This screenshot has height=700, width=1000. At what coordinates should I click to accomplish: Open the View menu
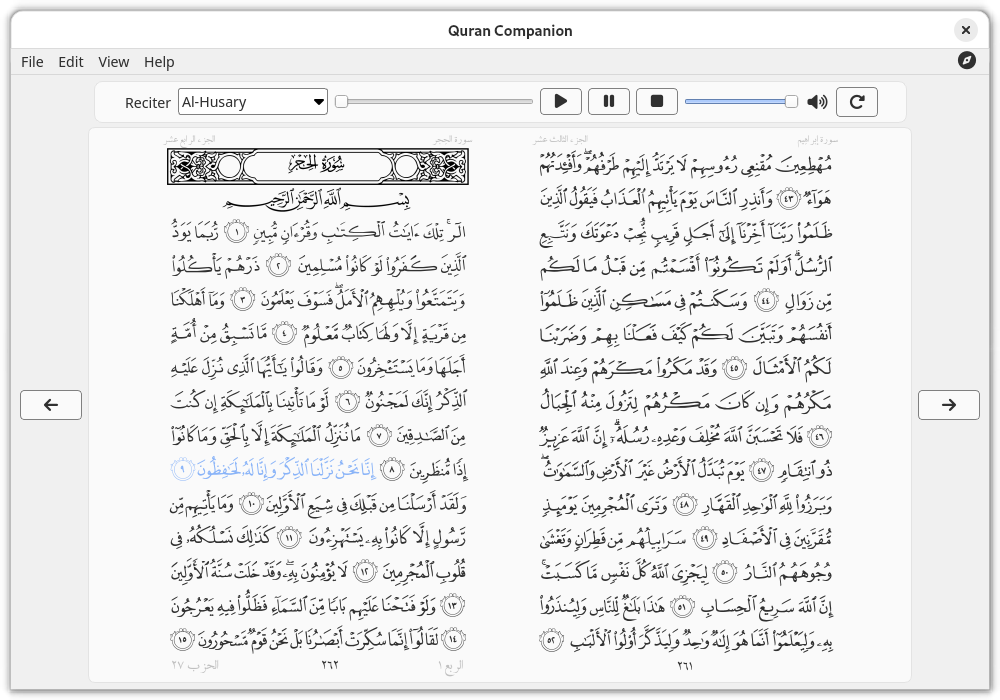114,62
